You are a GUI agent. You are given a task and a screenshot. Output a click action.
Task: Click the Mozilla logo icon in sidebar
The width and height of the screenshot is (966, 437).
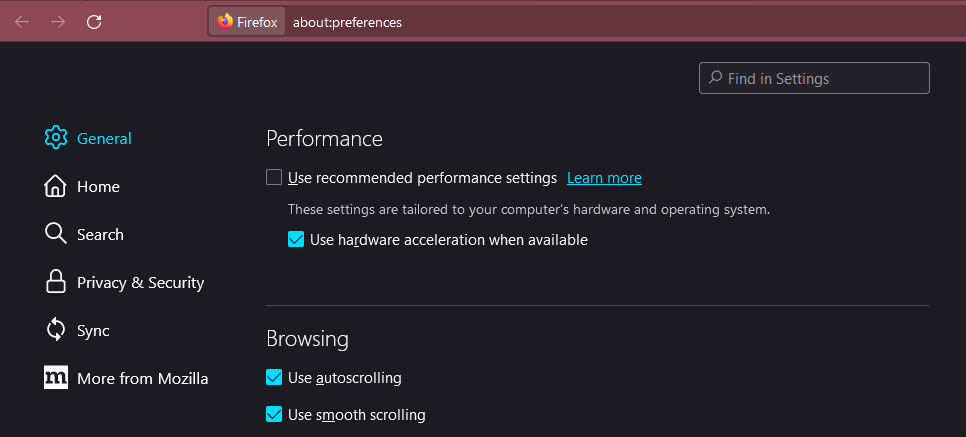coord(56,378)
